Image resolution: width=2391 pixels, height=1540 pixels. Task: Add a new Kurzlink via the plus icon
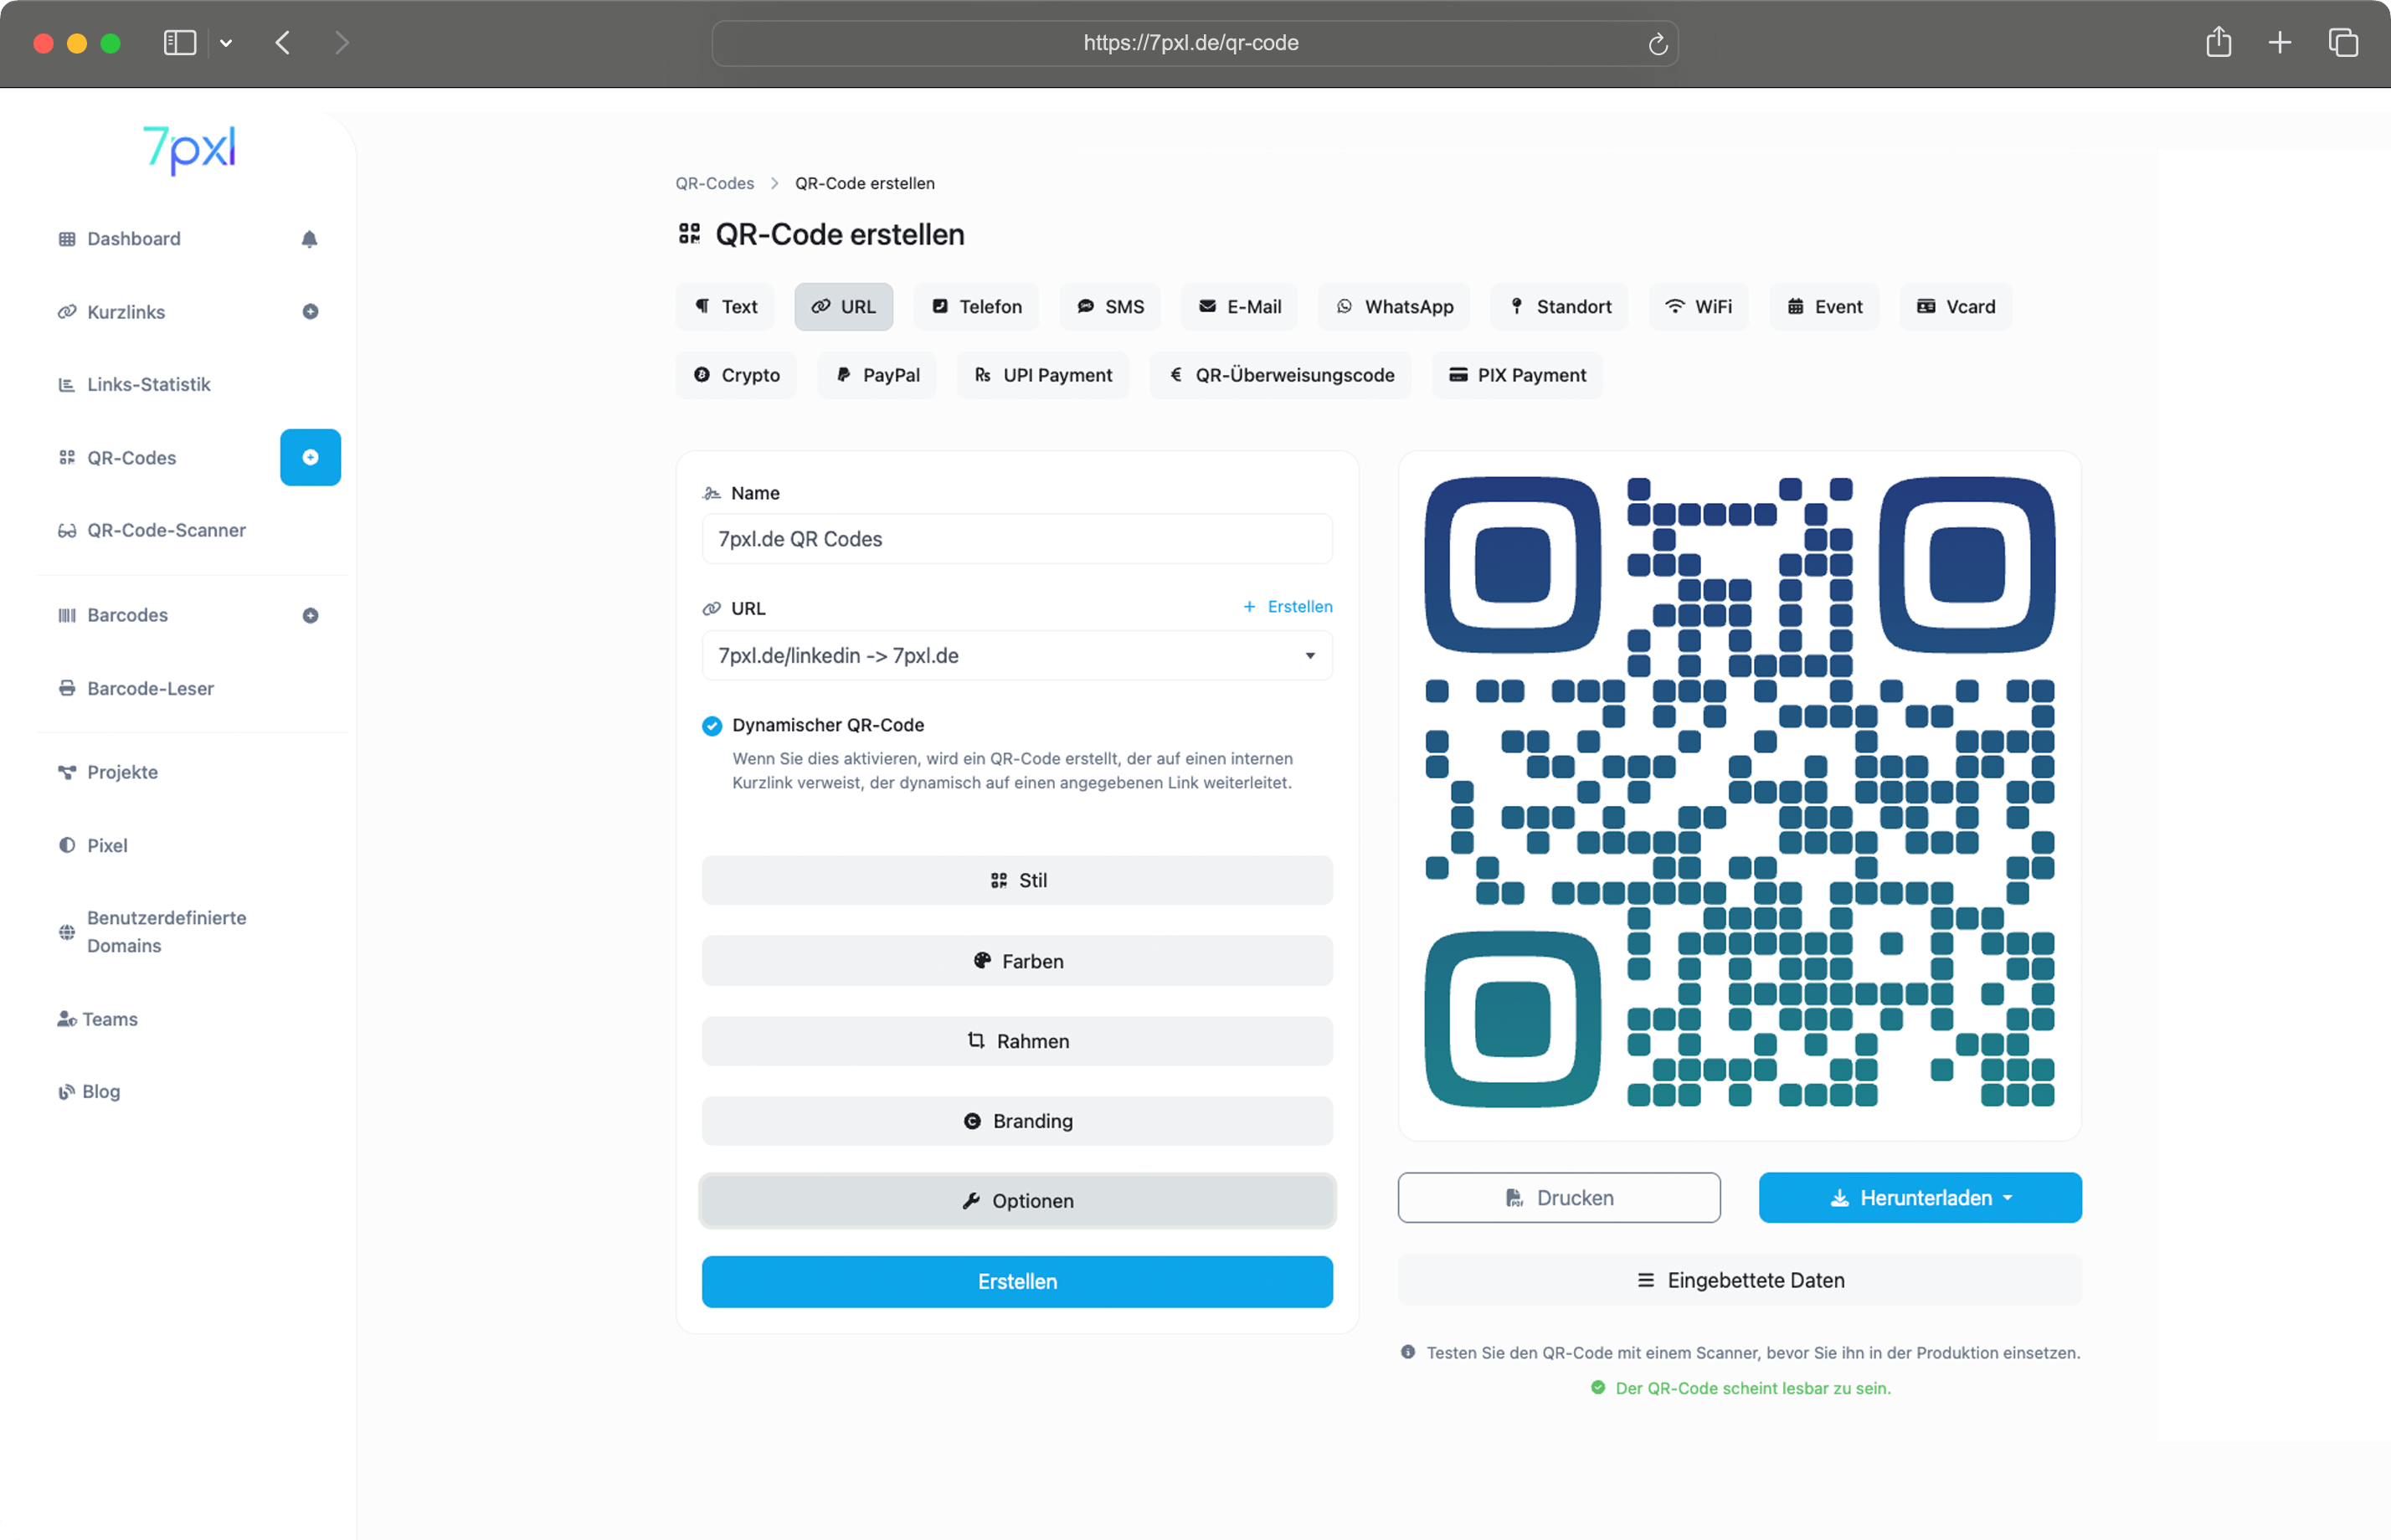(x=310, y=311)
